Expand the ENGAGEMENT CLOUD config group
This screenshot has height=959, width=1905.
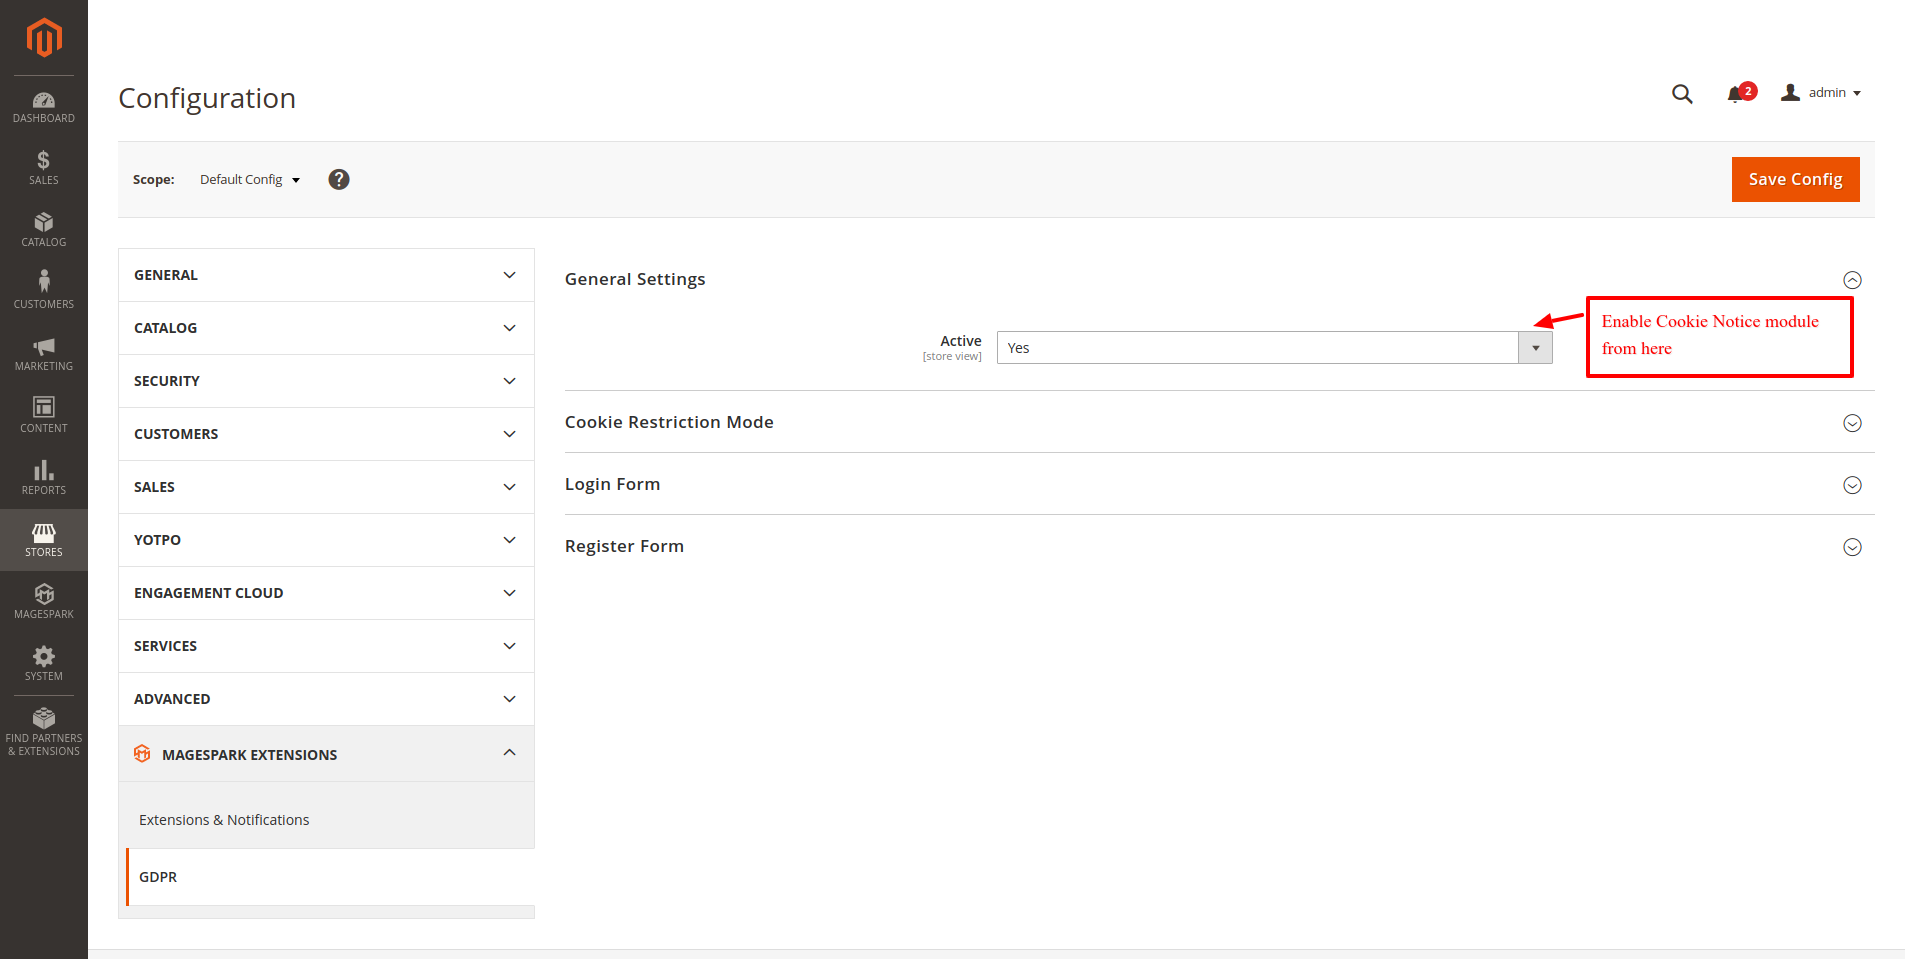point(326,593)
